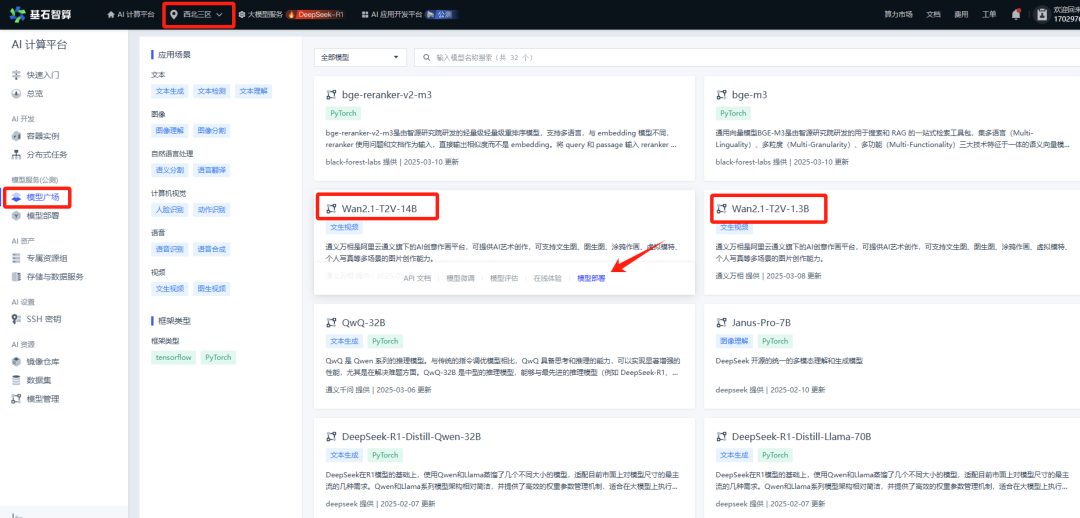The width and height of the screenshot is (1080, 518).
Task: Click API 文档 on Wan2.1-T2V-14B card
Action: coord(417,278)
